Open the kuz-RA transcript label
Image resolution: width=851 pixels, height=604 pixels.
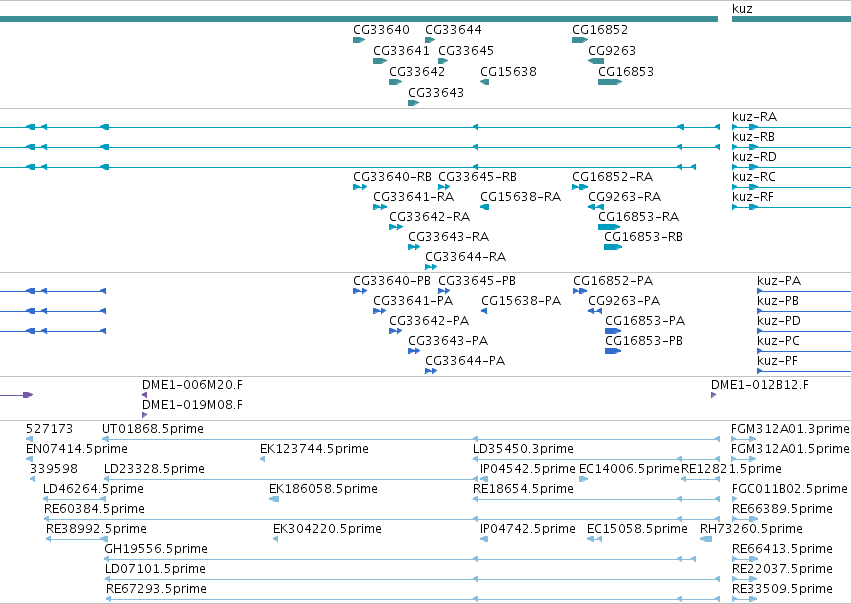tap(754, 117)
